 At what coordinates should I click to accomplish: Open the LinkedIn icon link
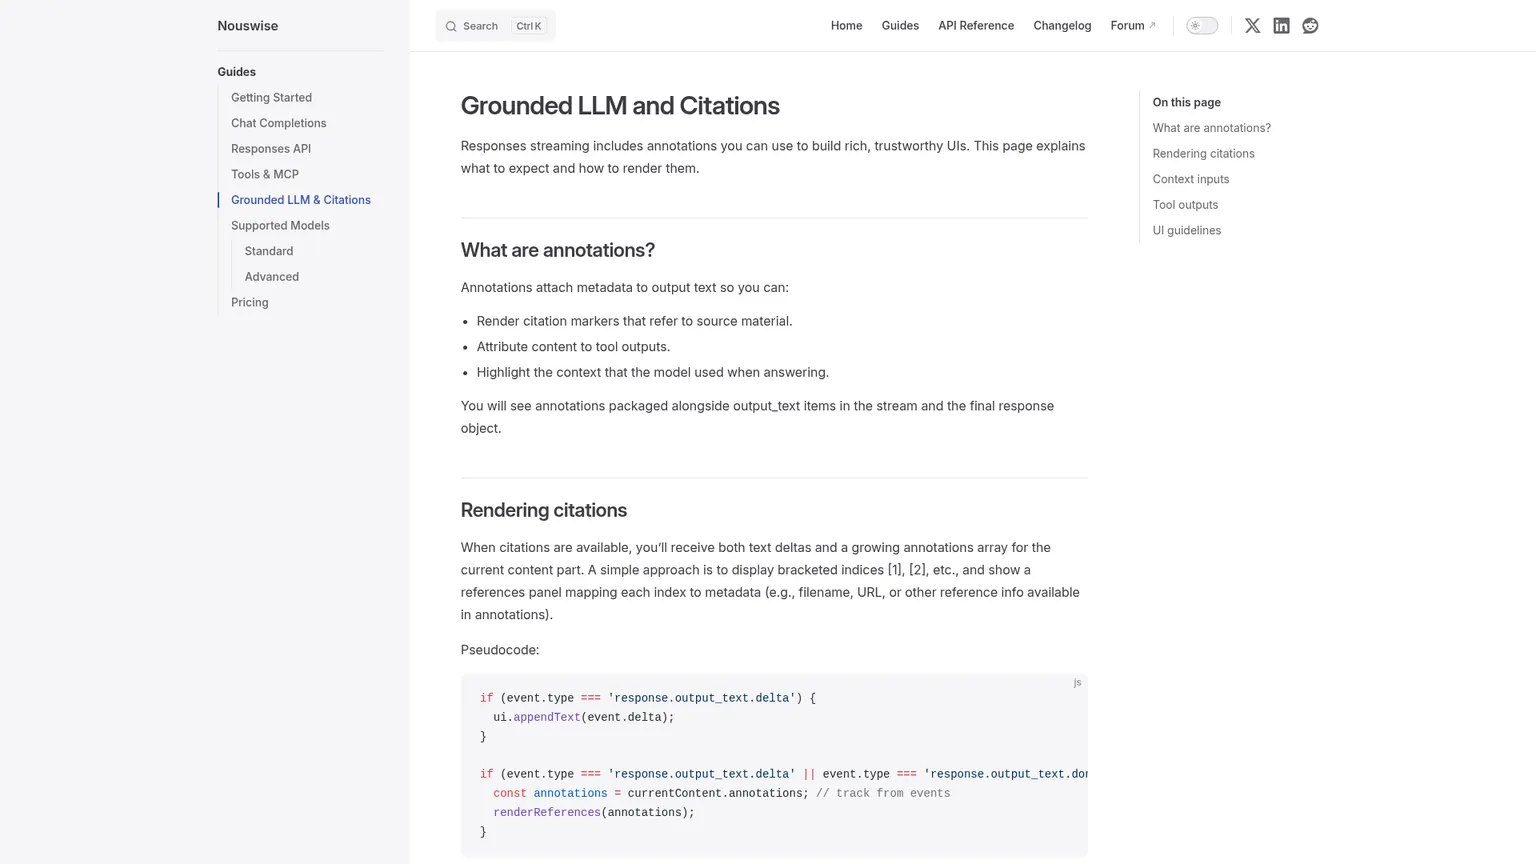coord(1281,26)
